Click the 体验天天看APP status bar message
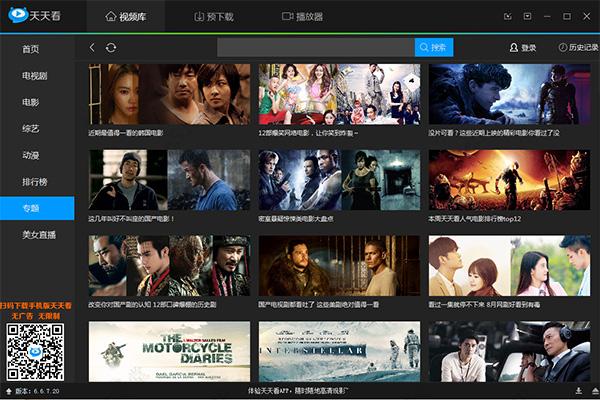 point(298,391)
